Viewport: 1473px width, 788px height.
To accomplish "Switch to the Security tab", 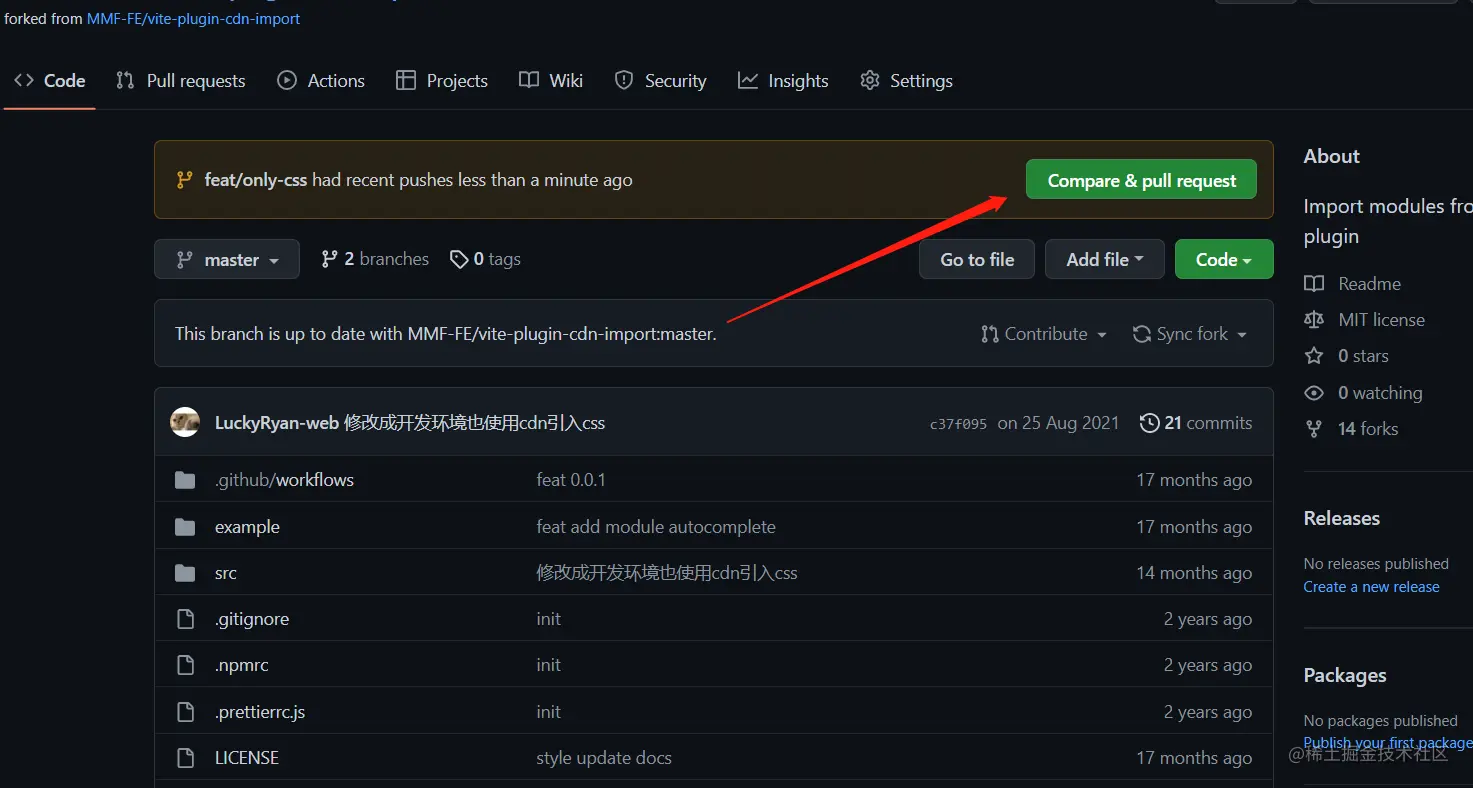I will click(660, 81).
